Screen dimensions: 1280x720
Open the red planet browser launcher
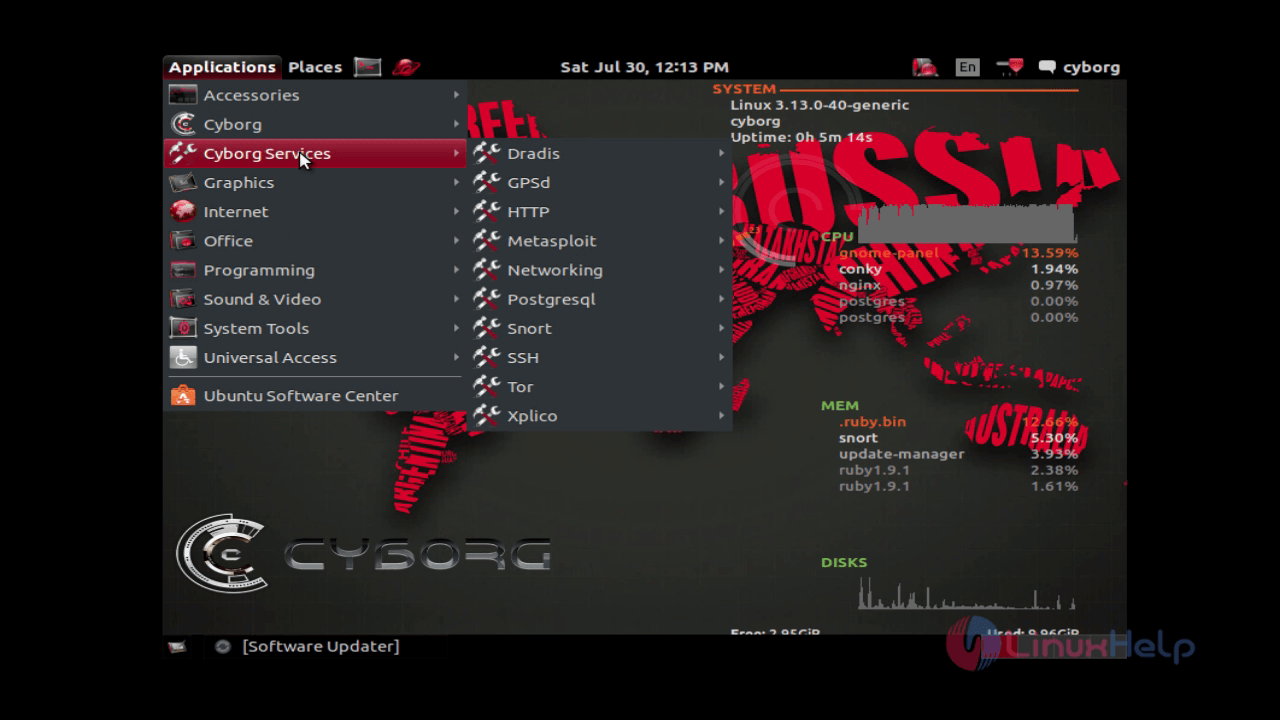[x=406, y=67]
